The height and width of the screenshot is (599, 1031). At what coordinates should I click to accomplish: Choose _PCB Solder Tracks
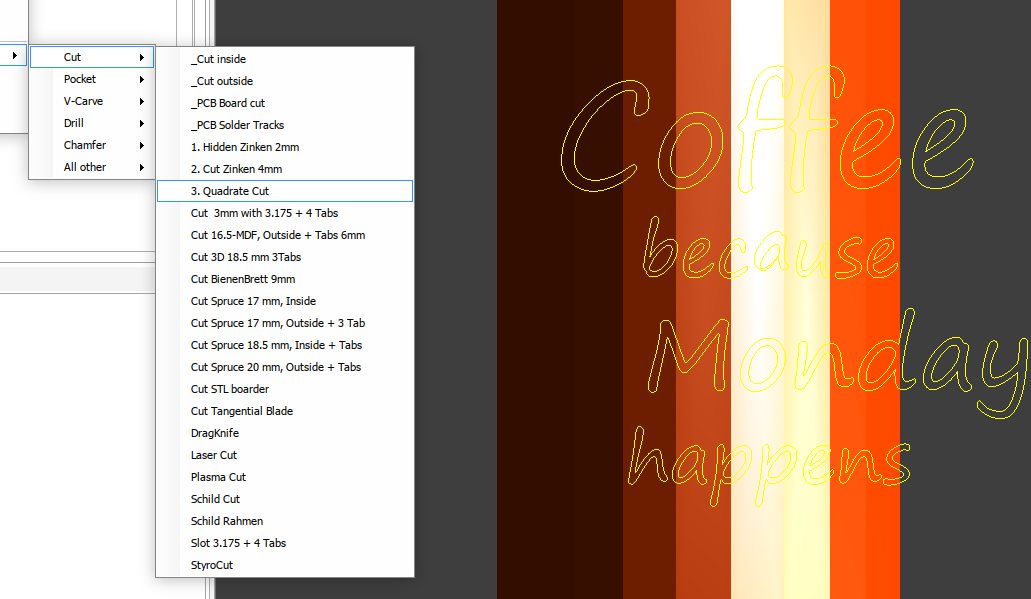point(285,125)
